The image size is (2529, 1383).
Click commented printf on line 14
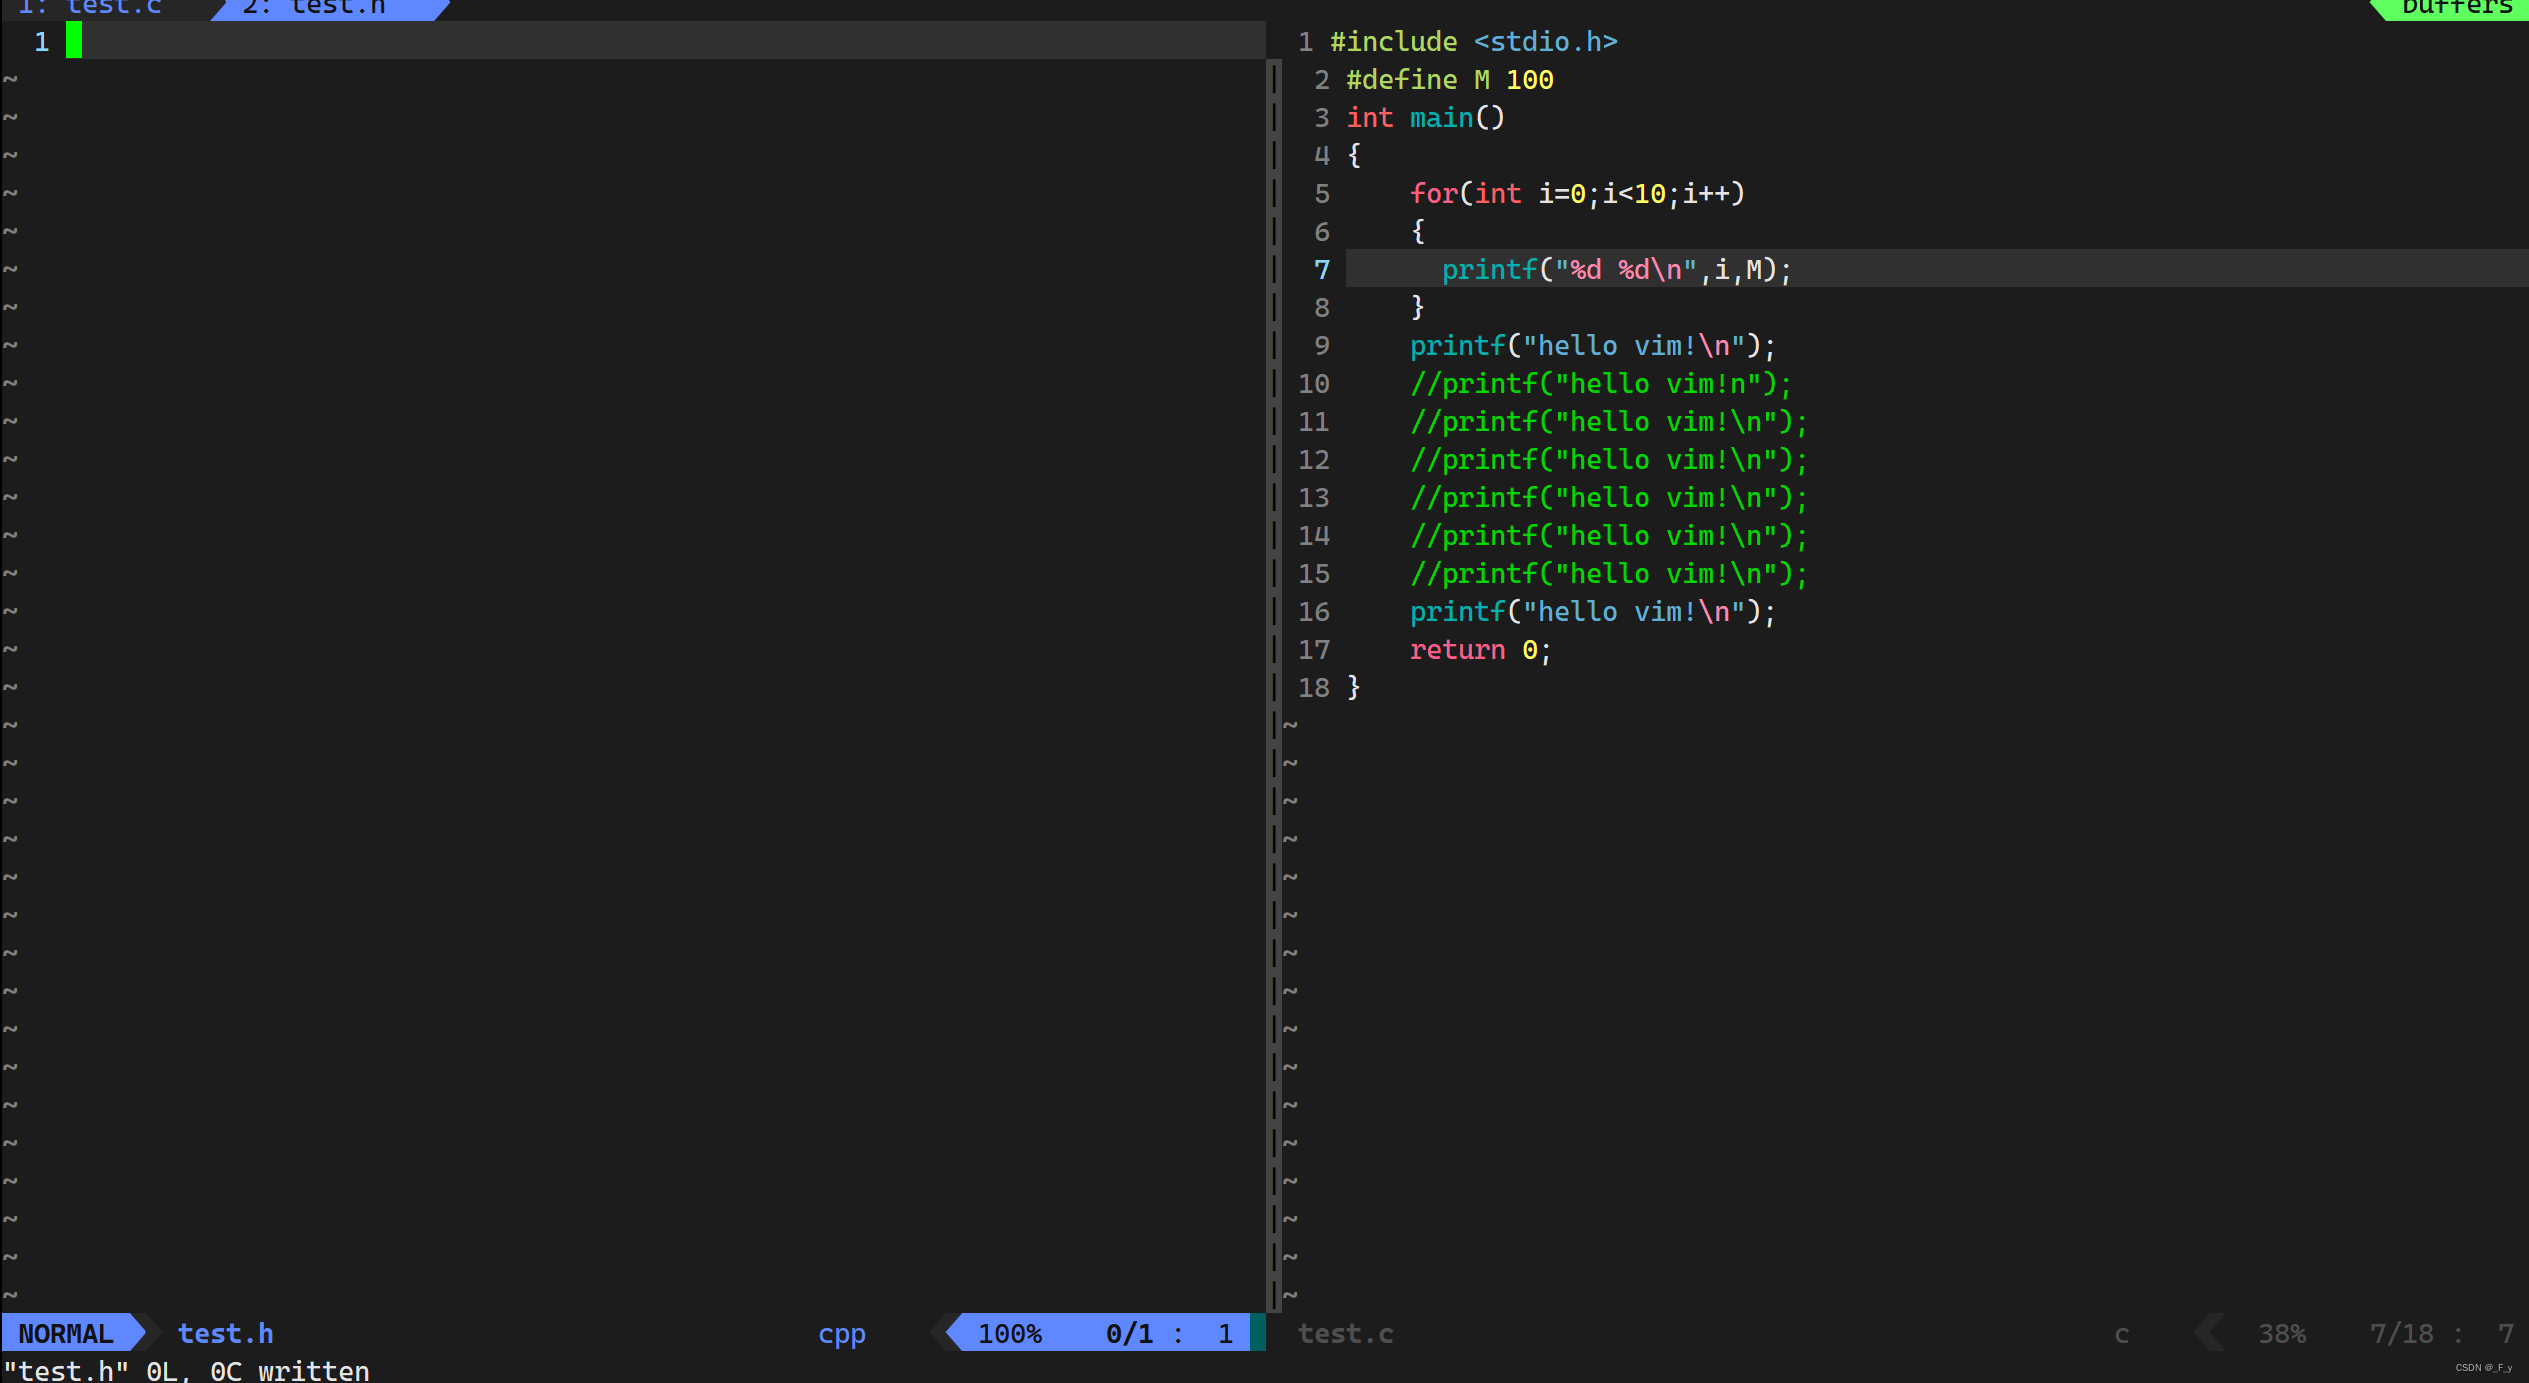[1609, 535]
